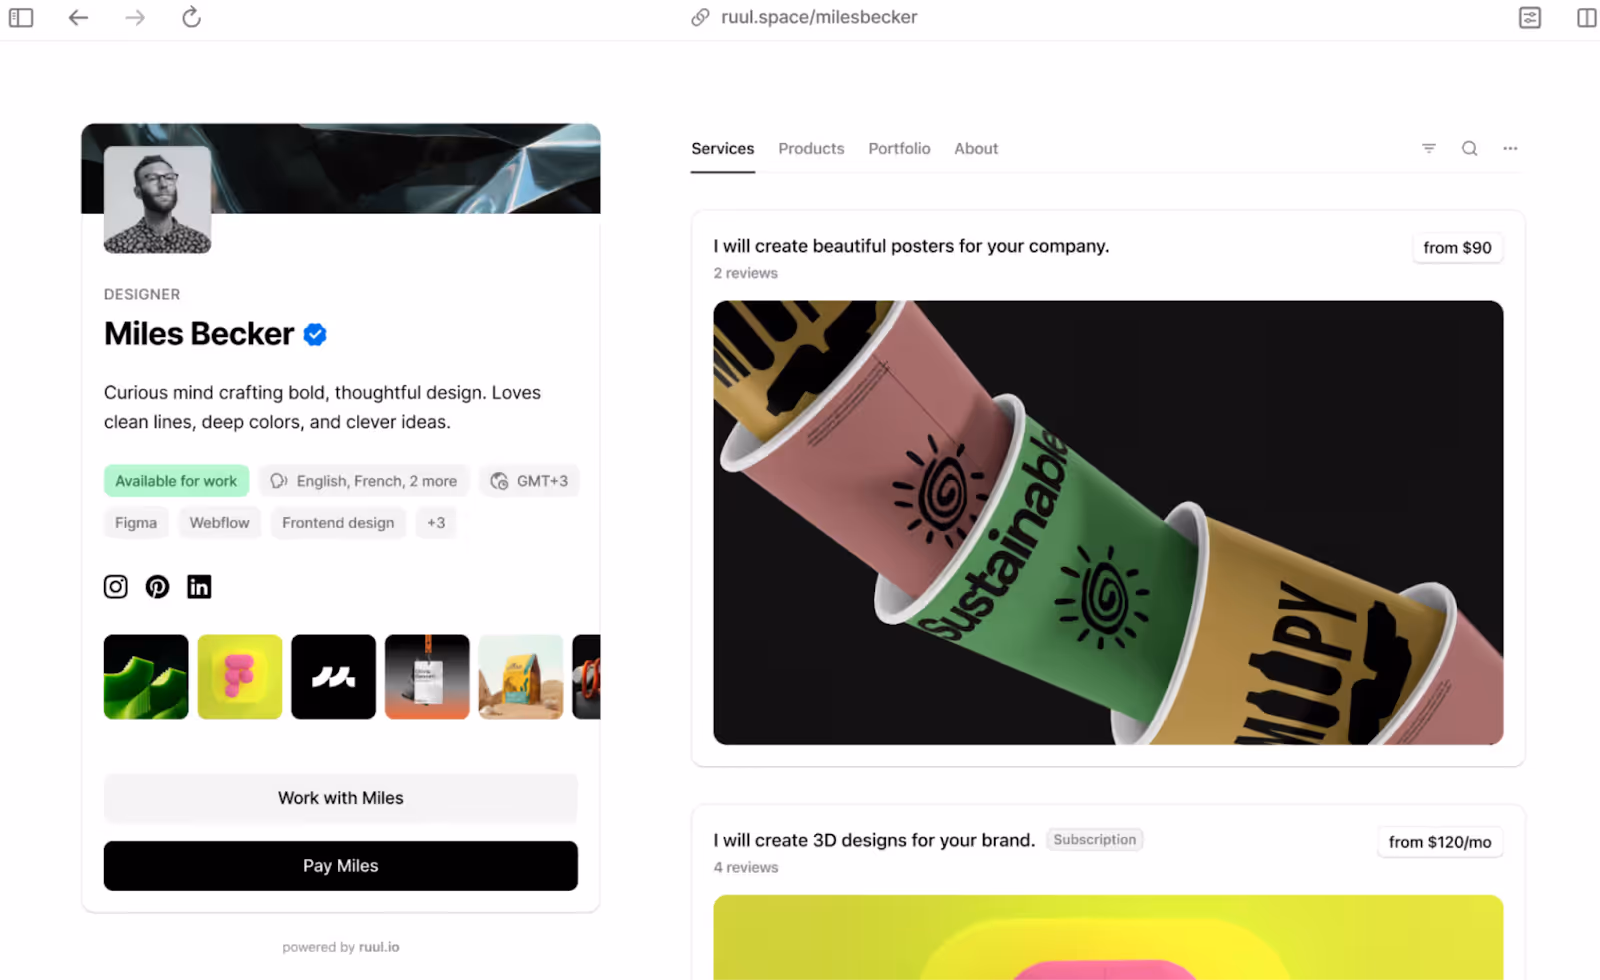Open the Instagram profile icon

tap(116, 587)
